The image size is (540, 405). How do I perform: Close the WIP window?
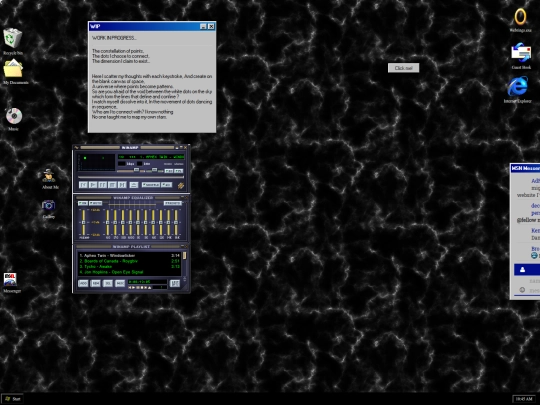[211, 27]
